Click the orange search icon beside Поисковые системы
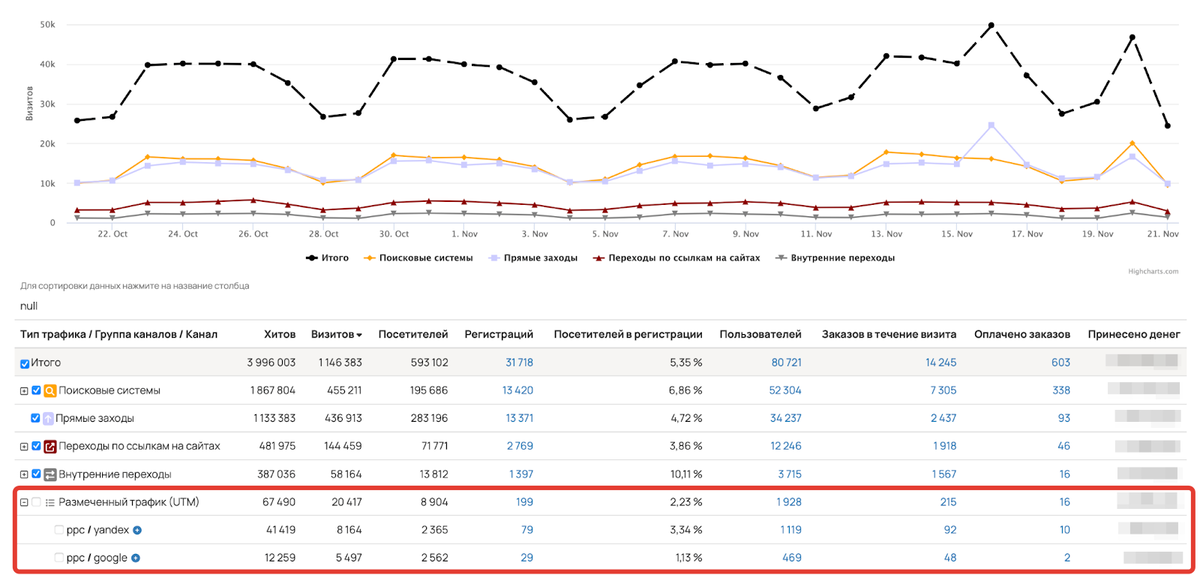 point(50,390)
